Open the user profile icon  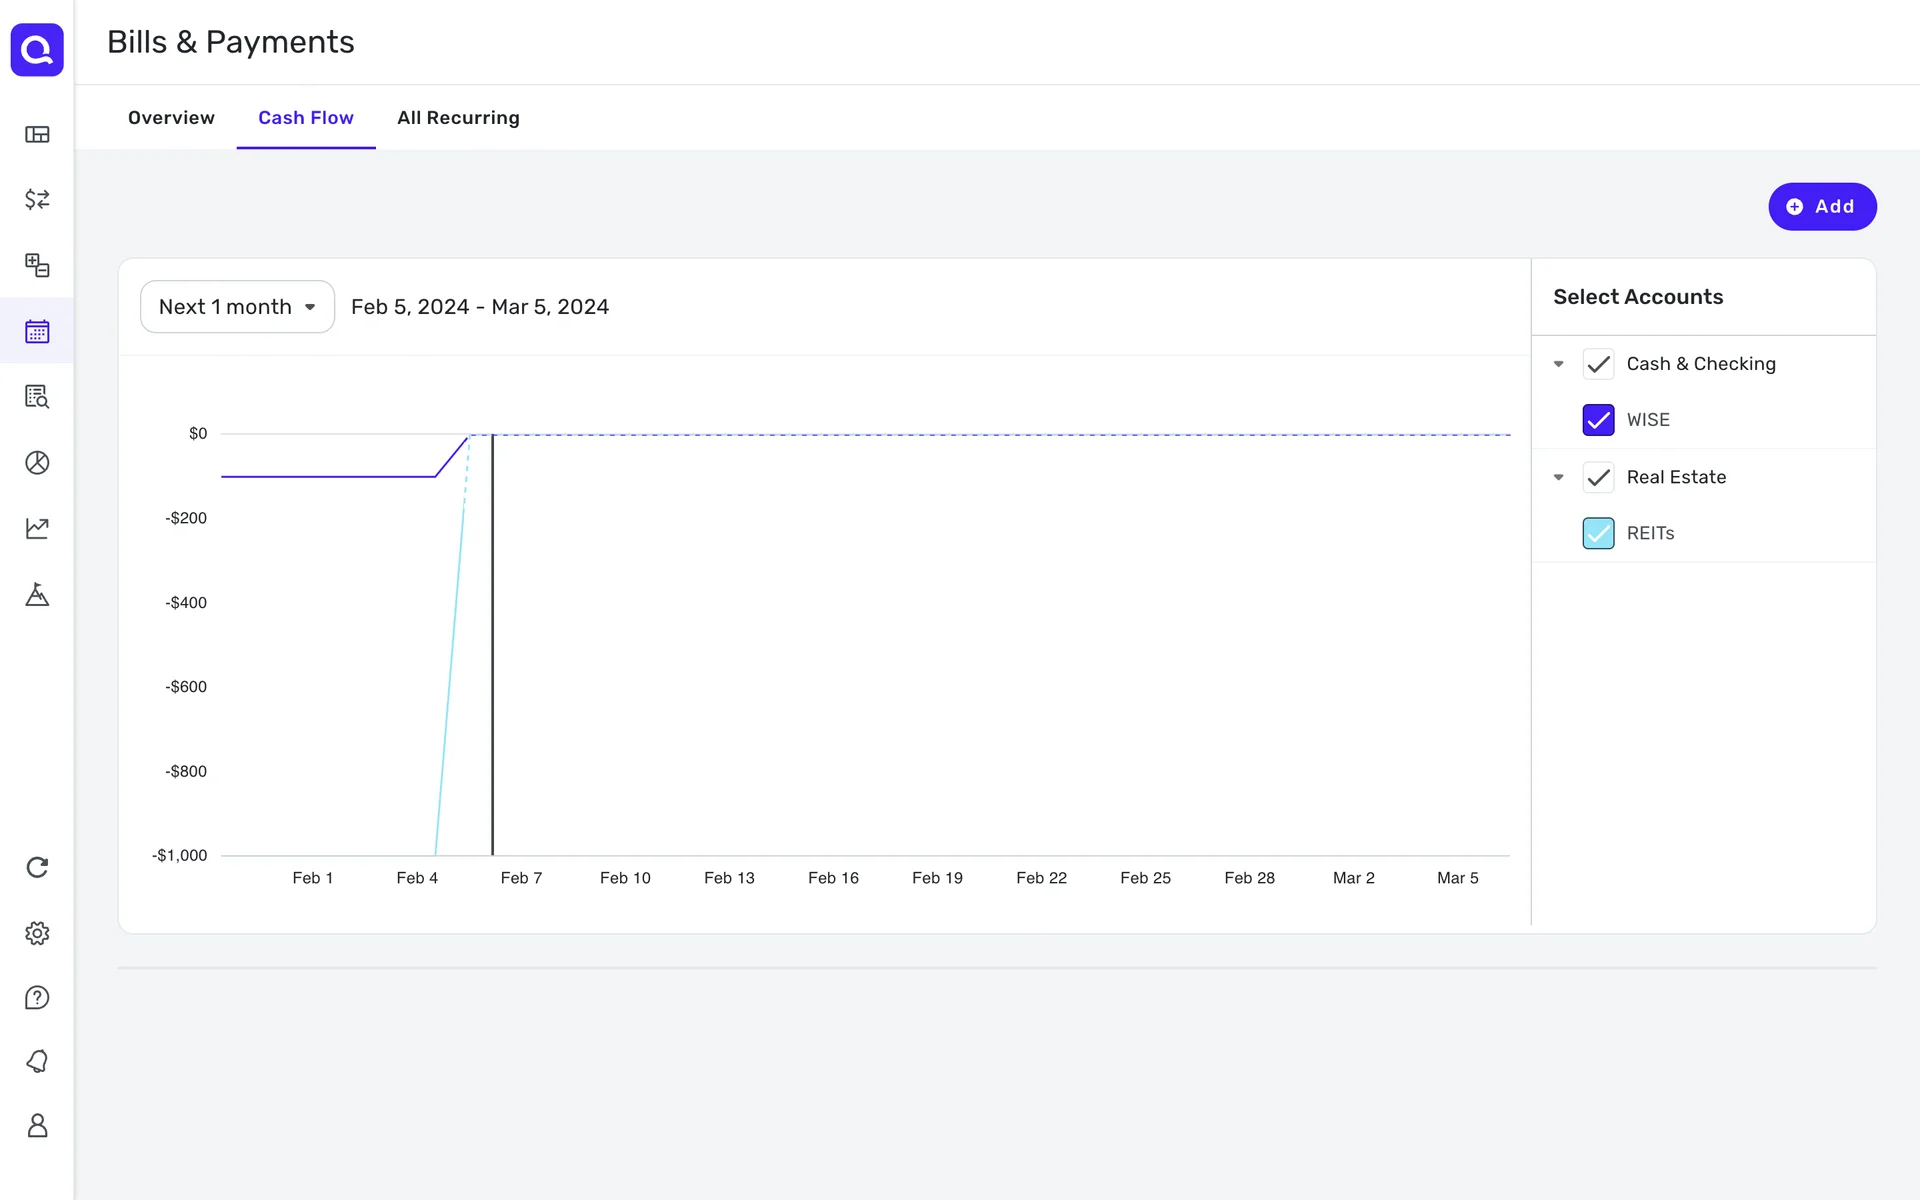[37, 1126]
